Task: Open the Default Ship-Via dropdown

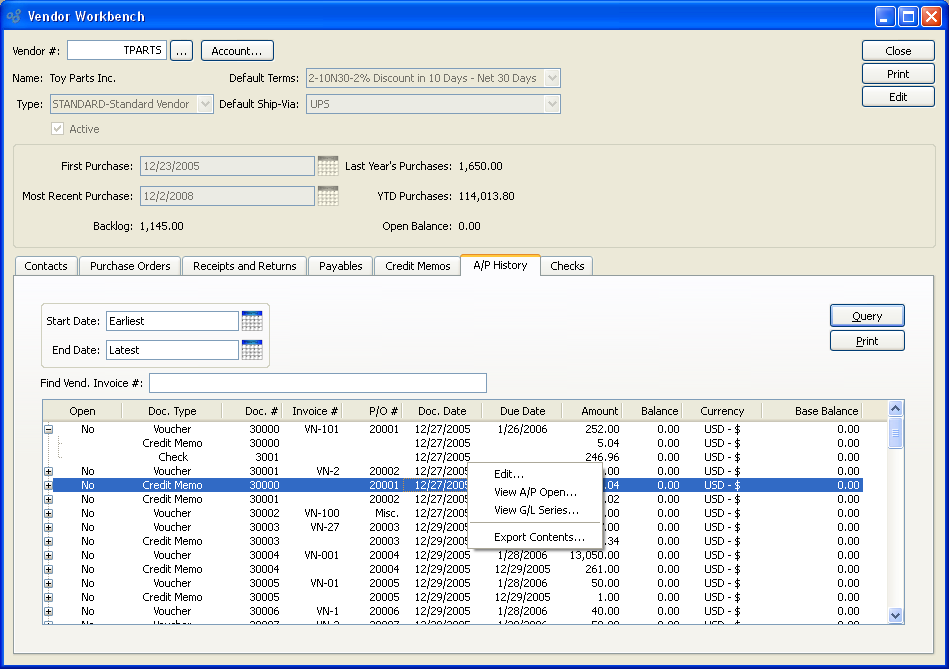Action: tap(552, 104)
